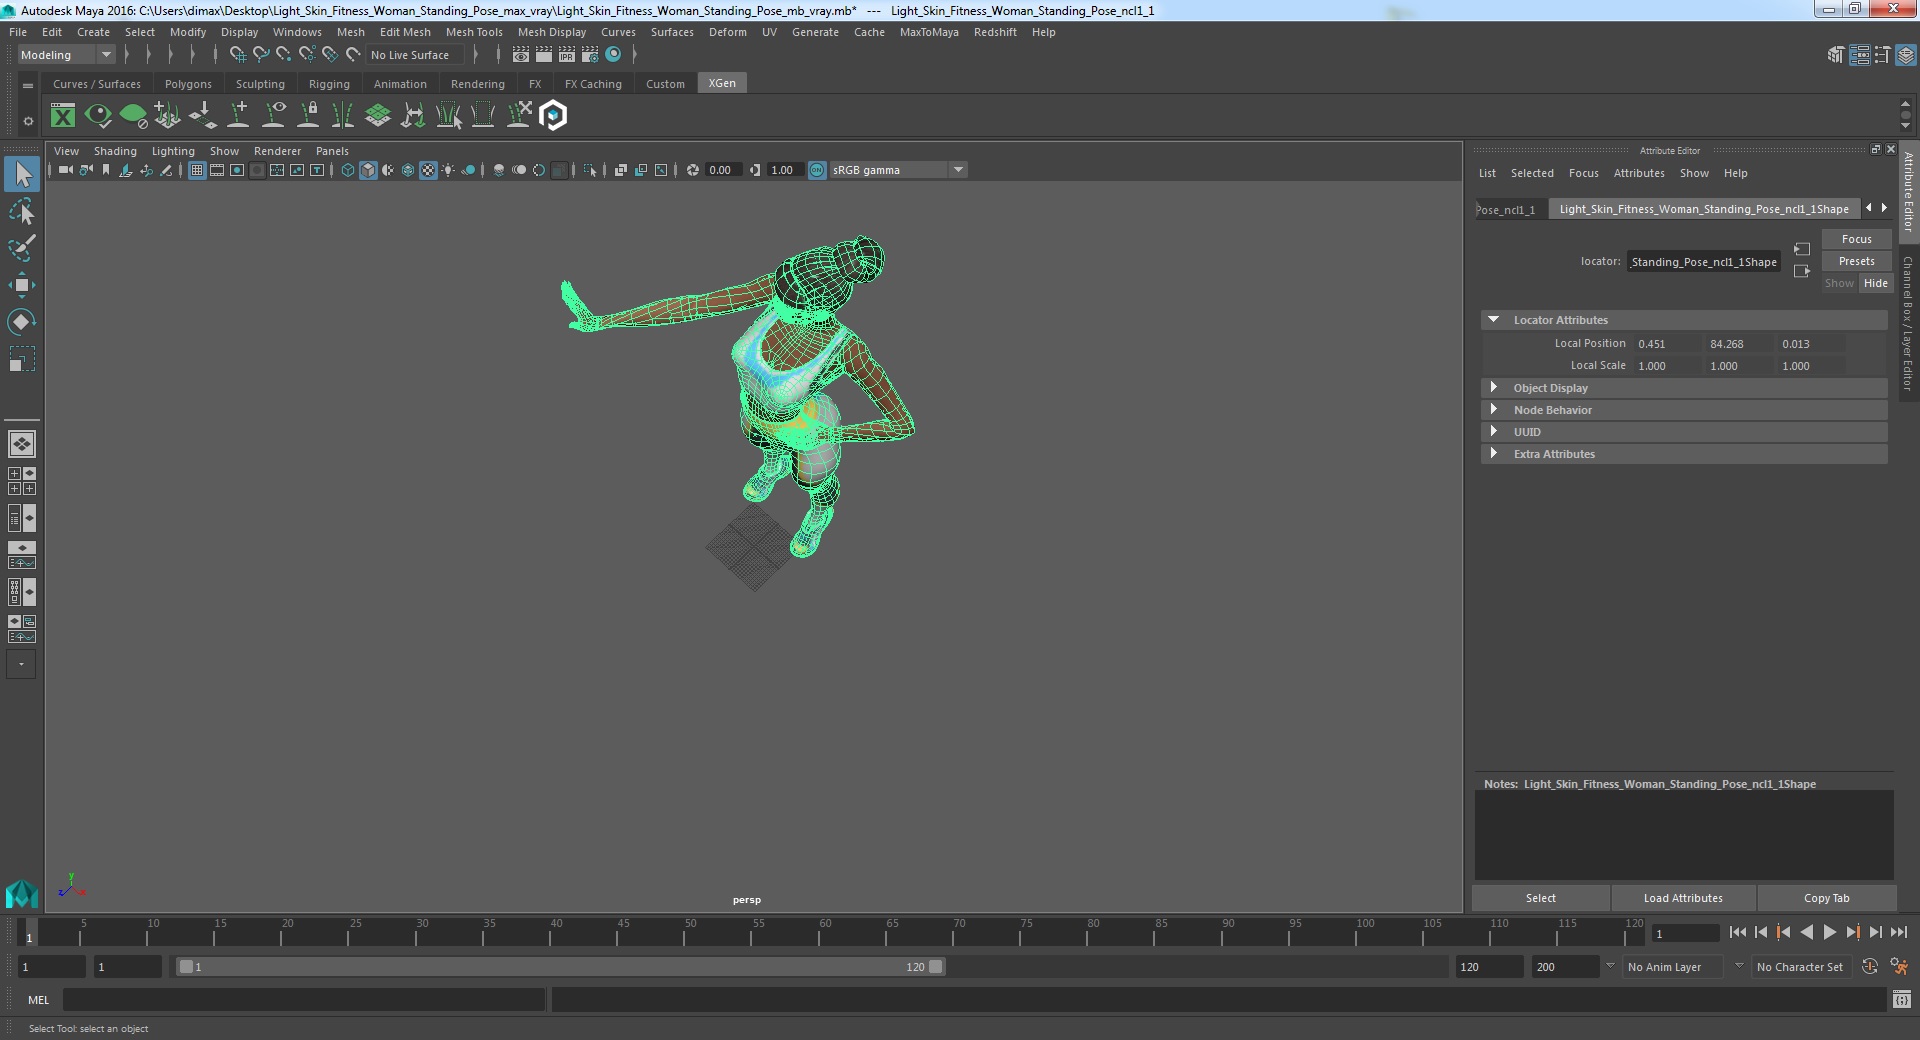Viewport: 1920px width, 1040px height.
Task: Click the Hypershade teal circle icon
Action: 614,55
